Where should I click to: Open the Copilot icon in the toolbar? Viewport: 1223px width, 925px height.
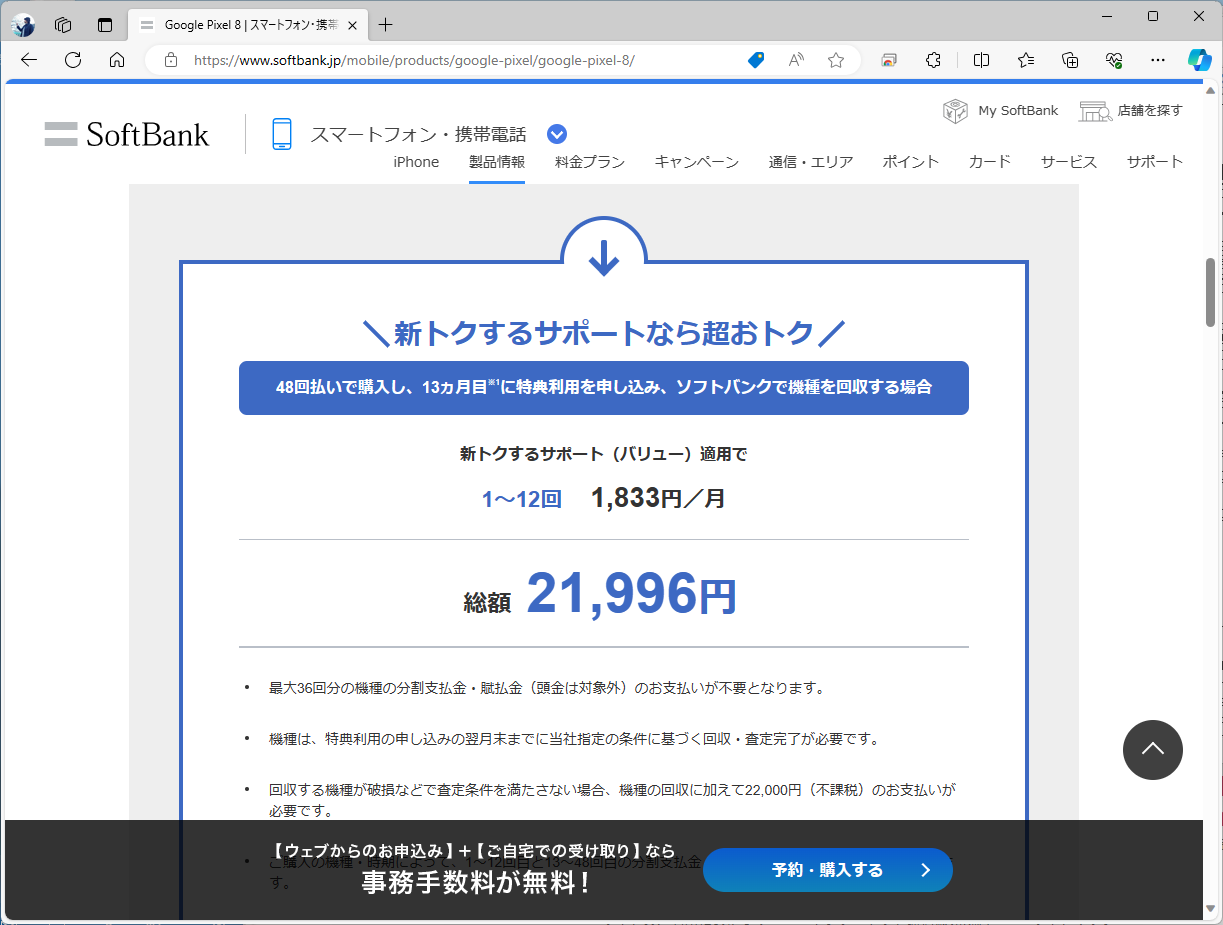pos(1199,60)
